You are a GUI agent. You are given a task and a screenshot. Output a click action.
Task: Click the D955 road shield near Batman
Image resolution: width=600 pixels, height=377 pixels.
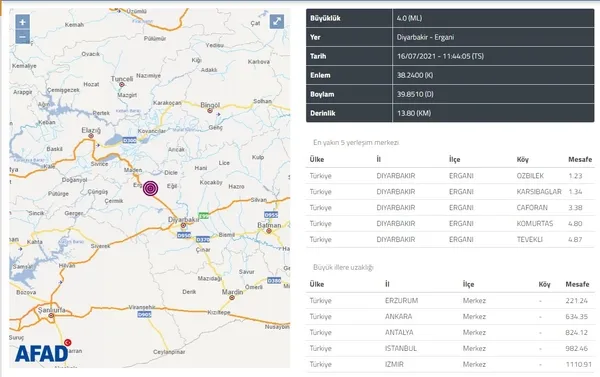point(271,215)
